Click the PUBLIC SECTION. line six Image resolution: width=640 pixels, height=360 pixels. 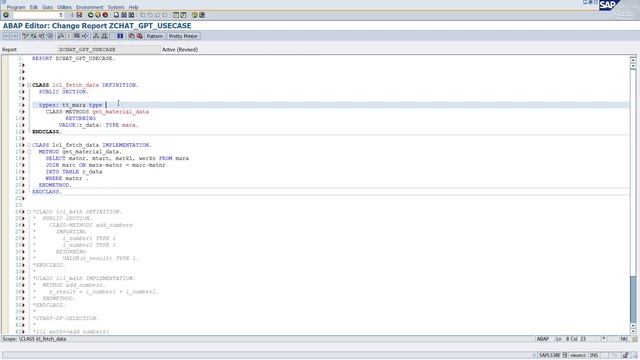[63, 92]
